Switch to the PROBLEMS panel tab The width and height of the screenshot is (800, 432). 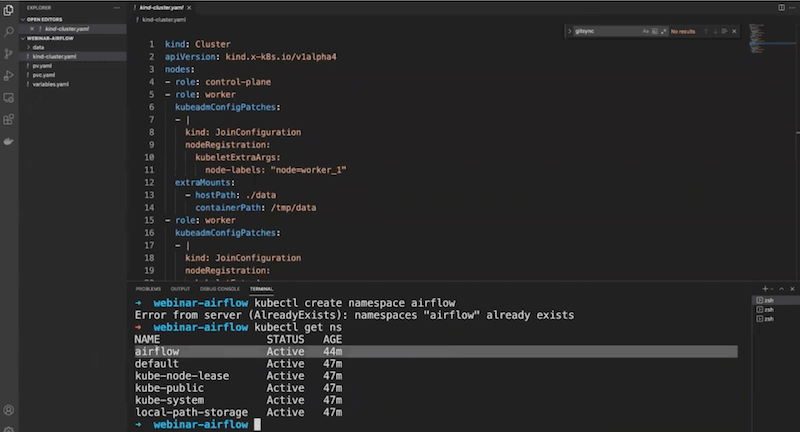[148, 289]
